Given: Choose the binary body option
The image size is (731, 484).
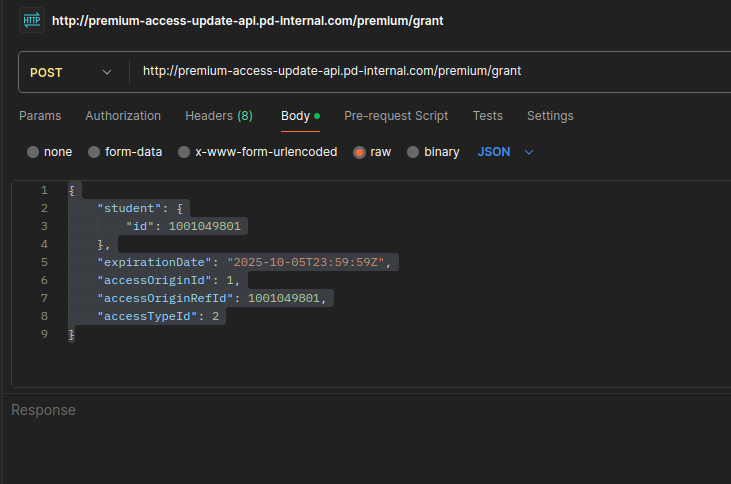Looking at the screenshot, I should point(413,153).
